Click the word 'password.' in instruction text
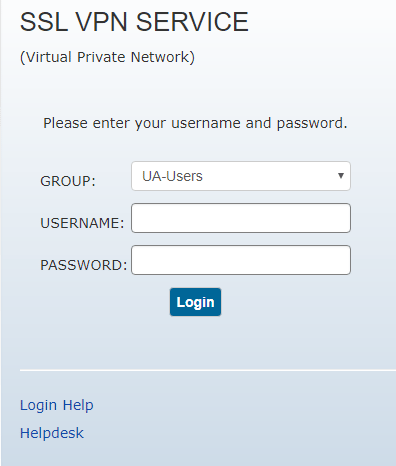 point(312,124)
